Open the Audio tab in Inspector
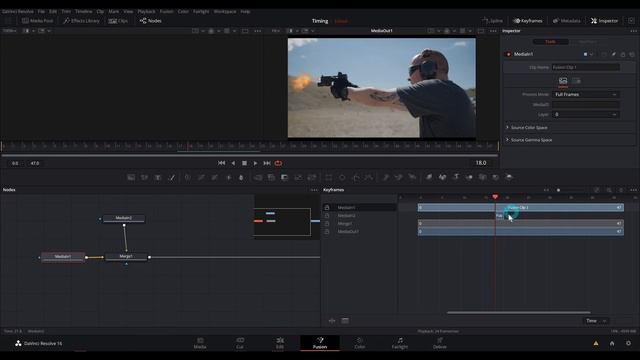Image resolution: width=640 pixels, height=360 pixels. (576, 81)
